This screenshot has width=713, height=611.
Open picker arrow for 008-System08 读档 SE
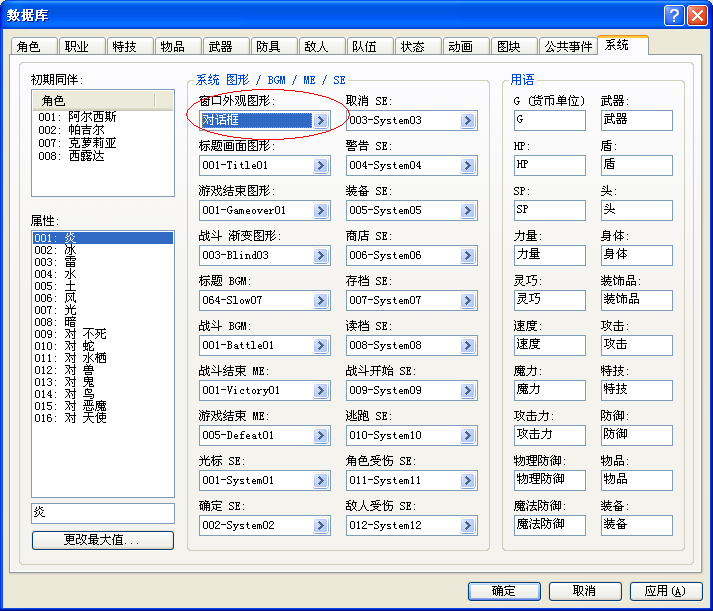click(468, 345)
